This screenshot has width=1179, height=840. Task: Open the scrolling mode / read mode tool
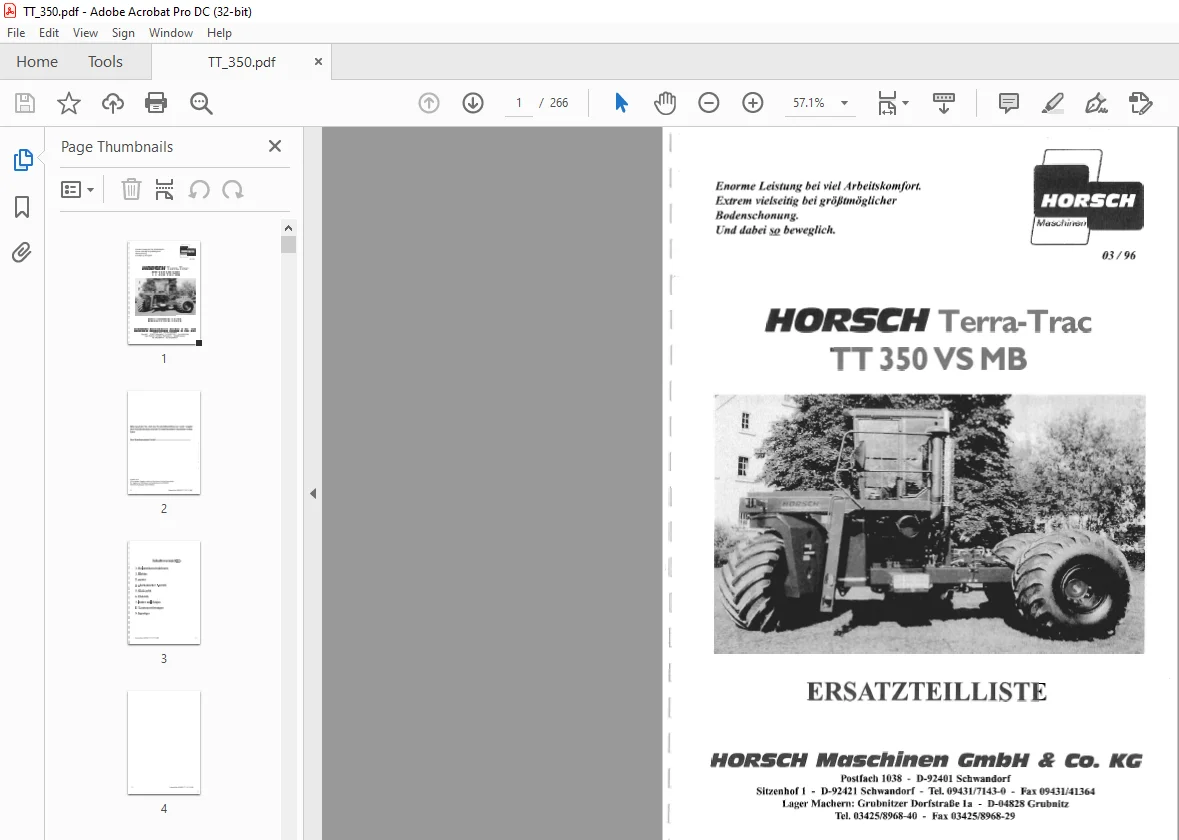pos(944,103)
